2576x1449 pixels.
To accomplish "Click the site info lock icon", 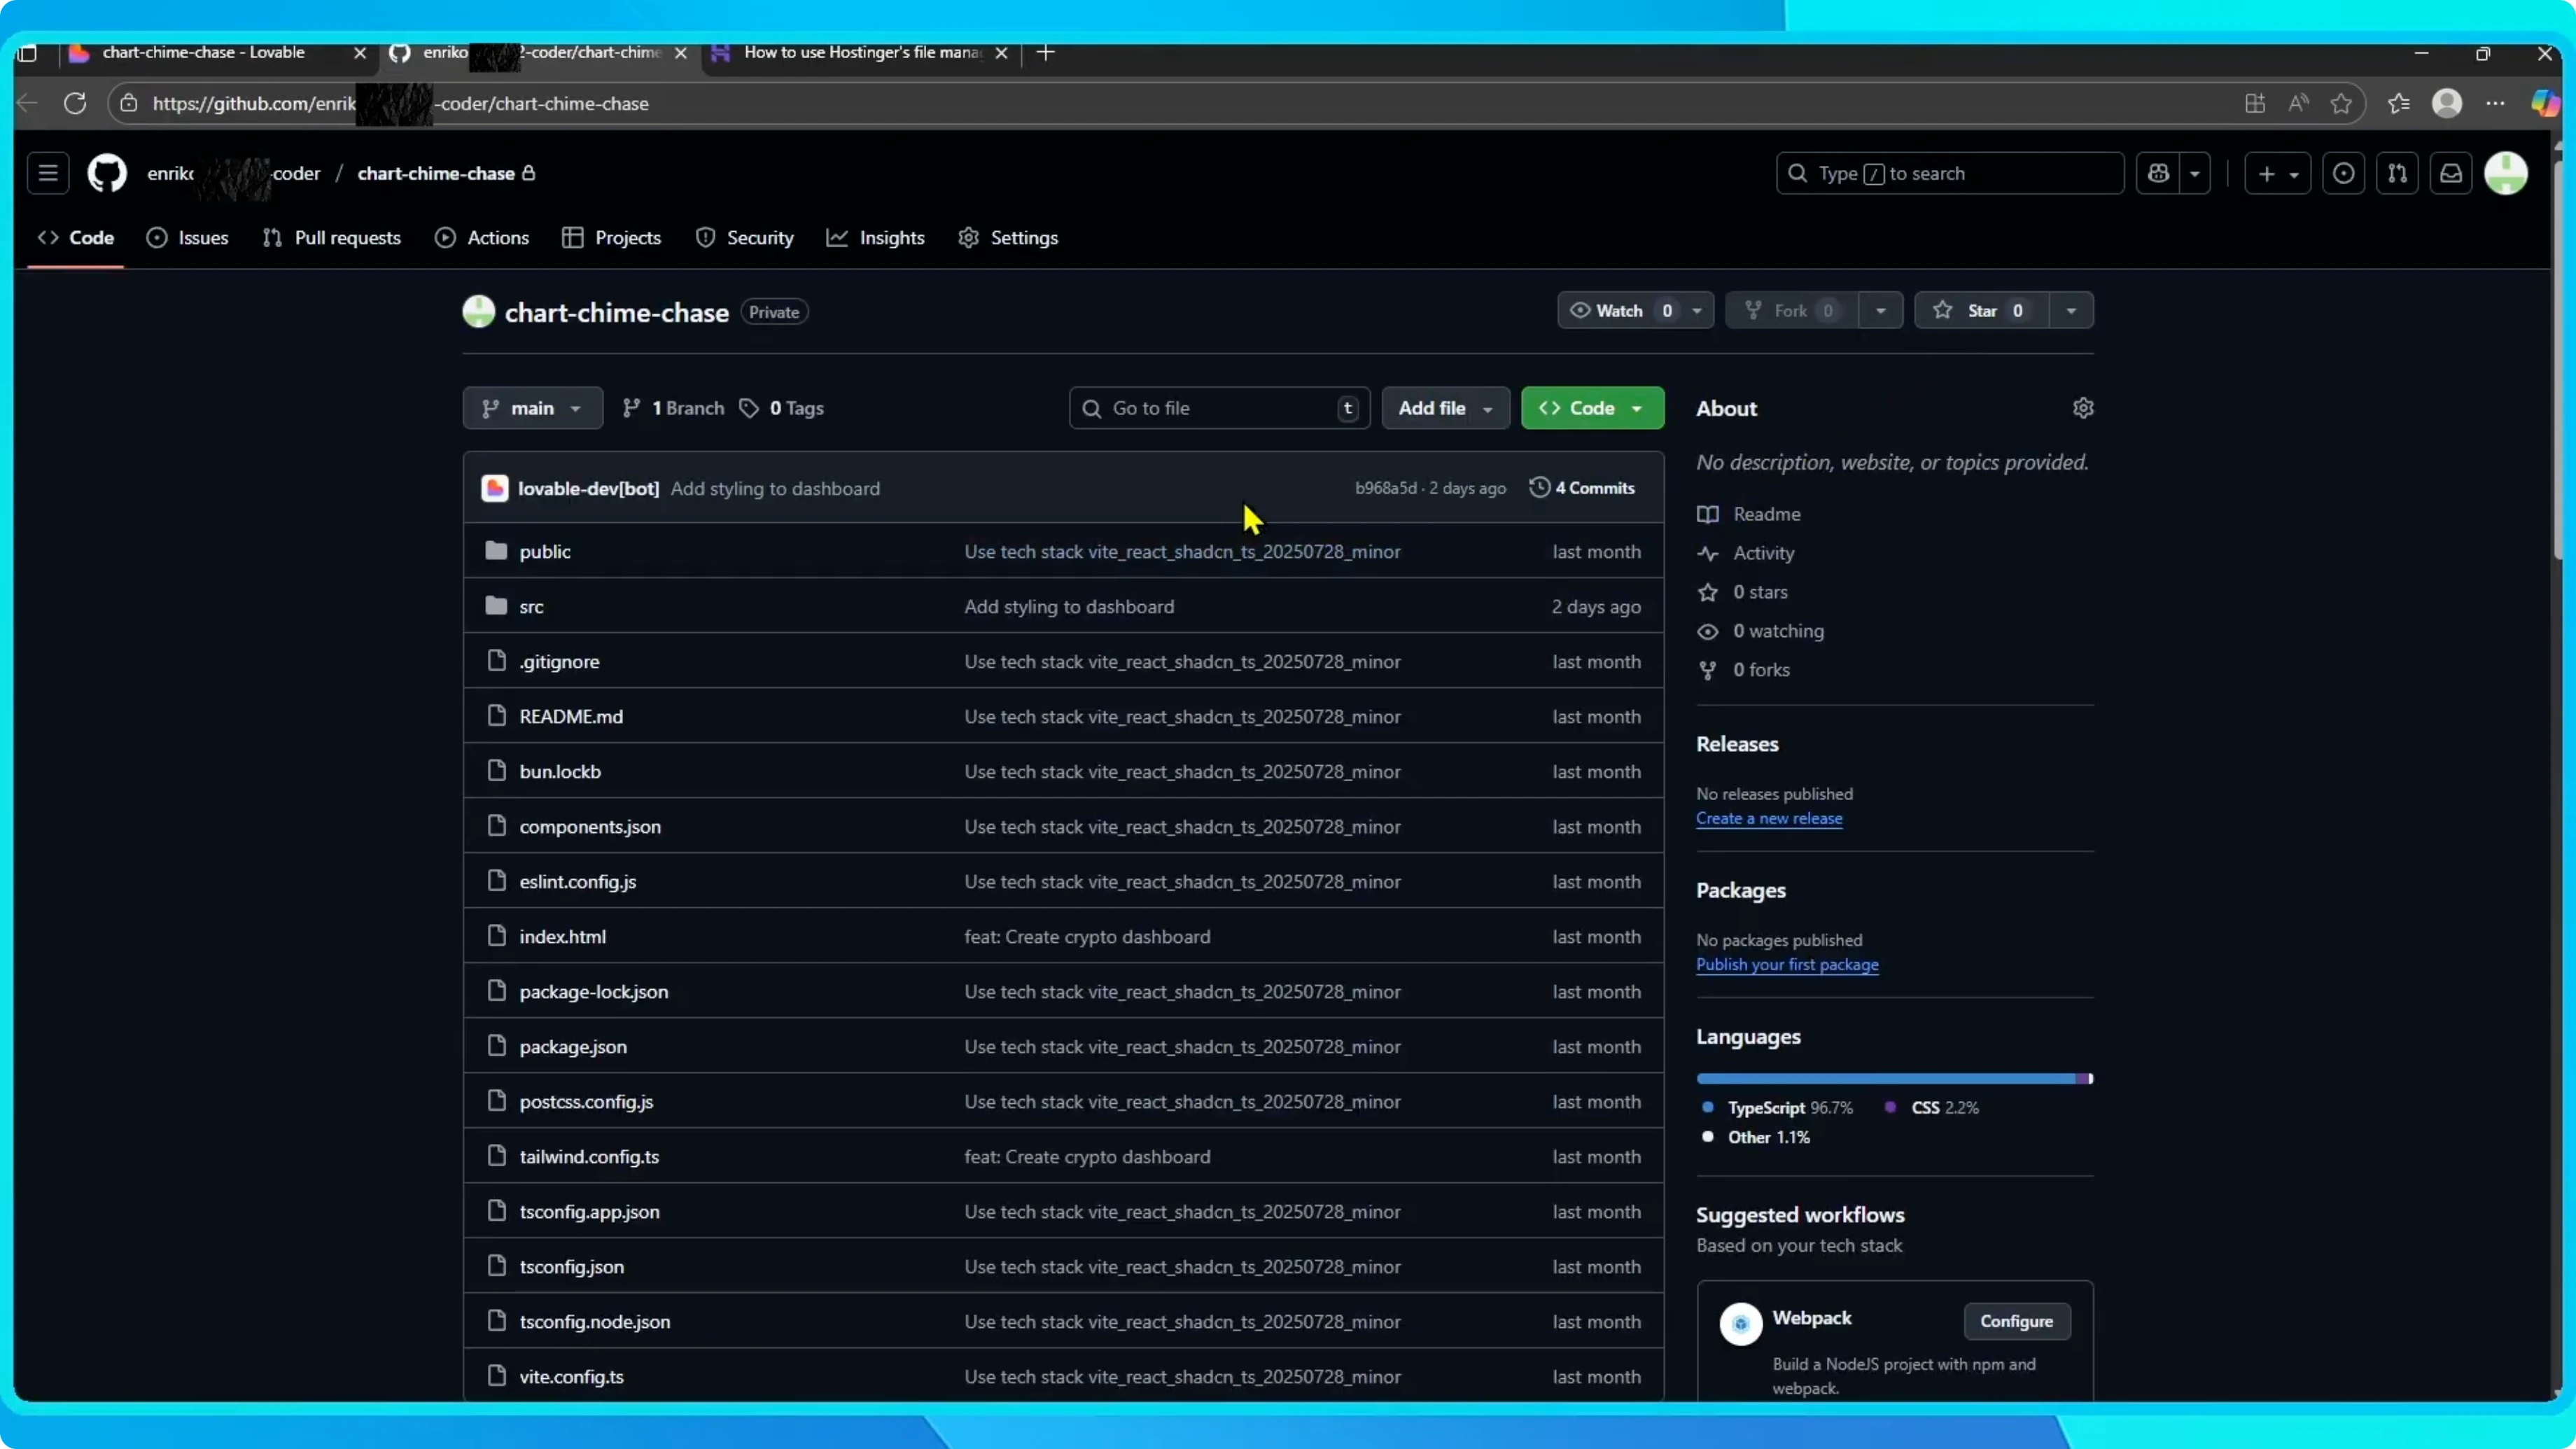I will [129, 103].
